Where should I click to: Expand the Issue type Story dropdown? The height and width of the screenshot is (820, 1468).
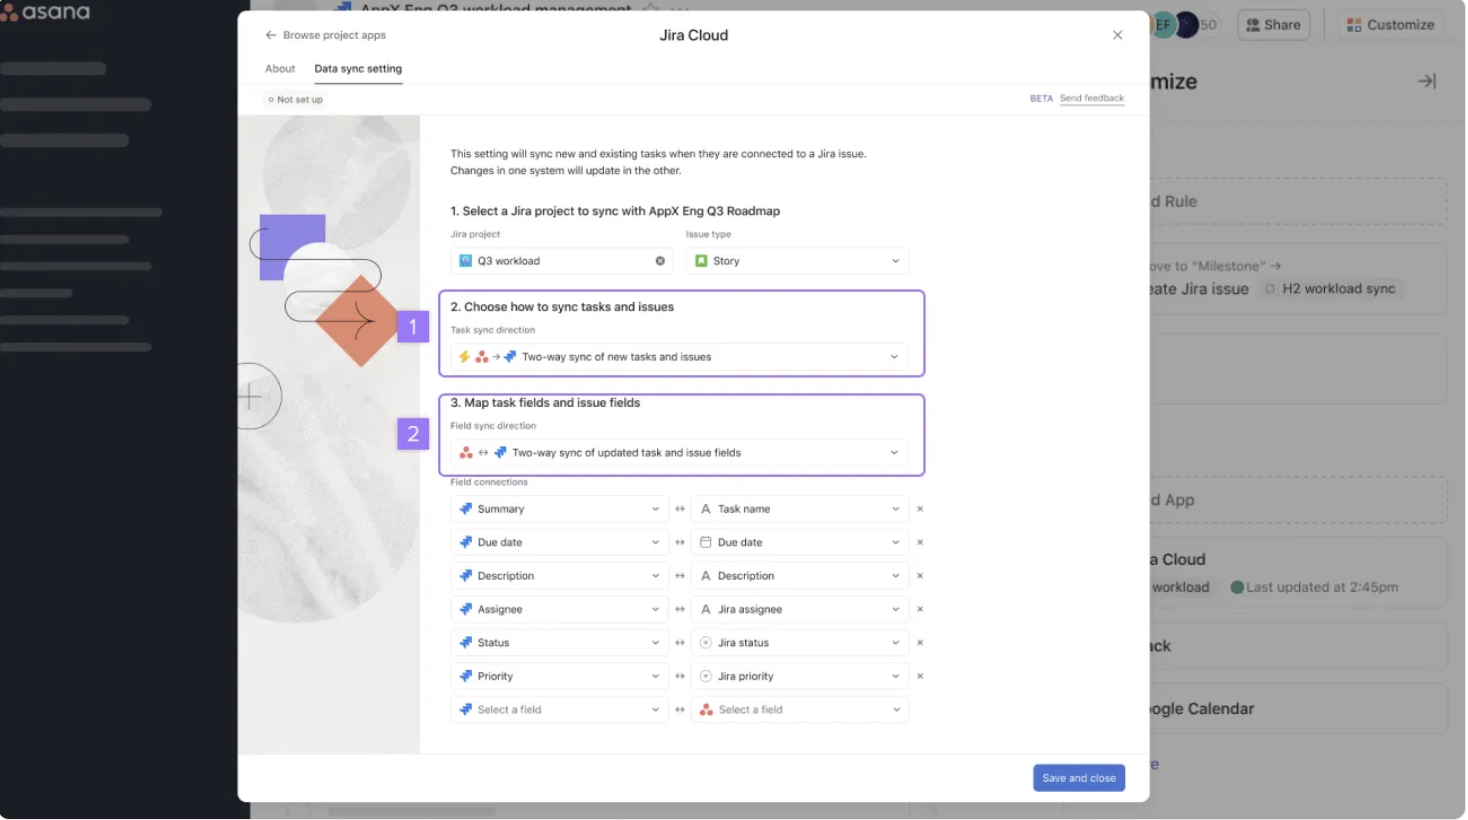pyautogui.click(x=797, y=261)
